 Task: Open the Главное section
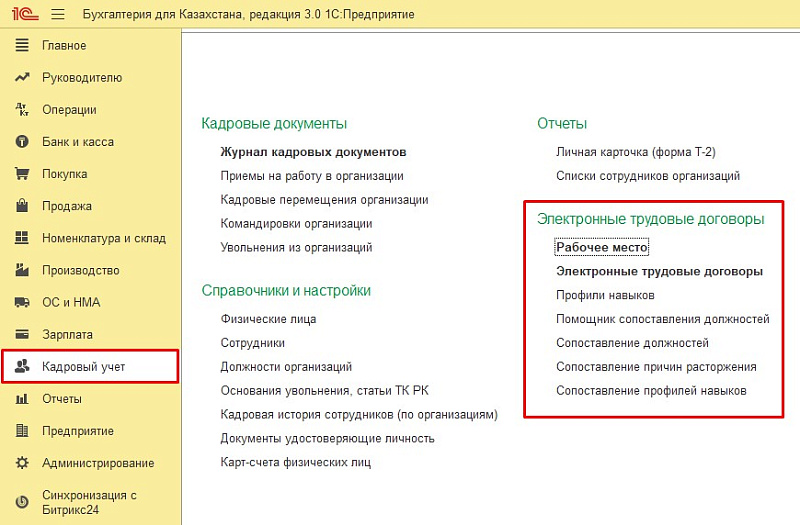point(64,46)
